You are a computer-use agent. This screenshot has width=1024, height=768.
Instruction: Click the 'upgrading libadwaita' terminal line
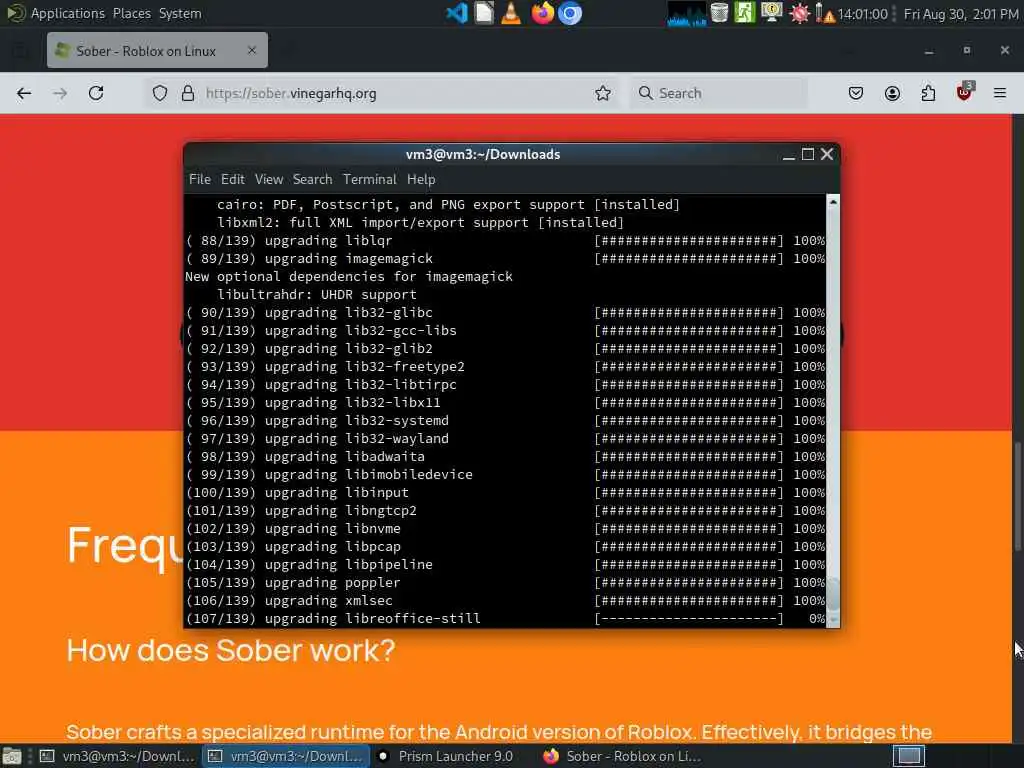pos(506,456)
